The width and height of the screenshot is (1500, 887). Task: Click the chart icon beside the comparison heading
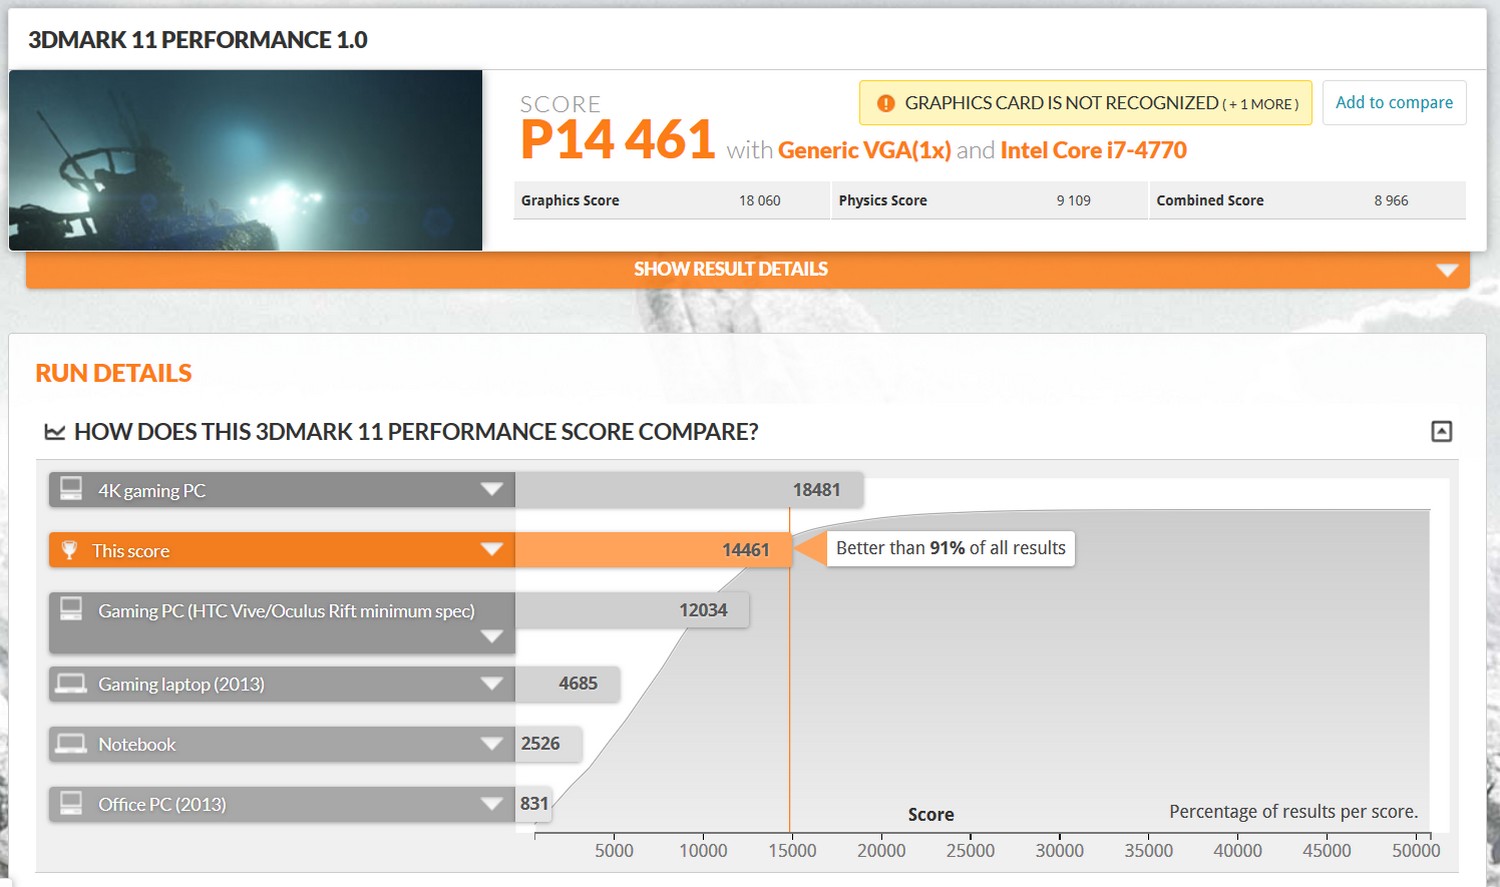(55, 432)
